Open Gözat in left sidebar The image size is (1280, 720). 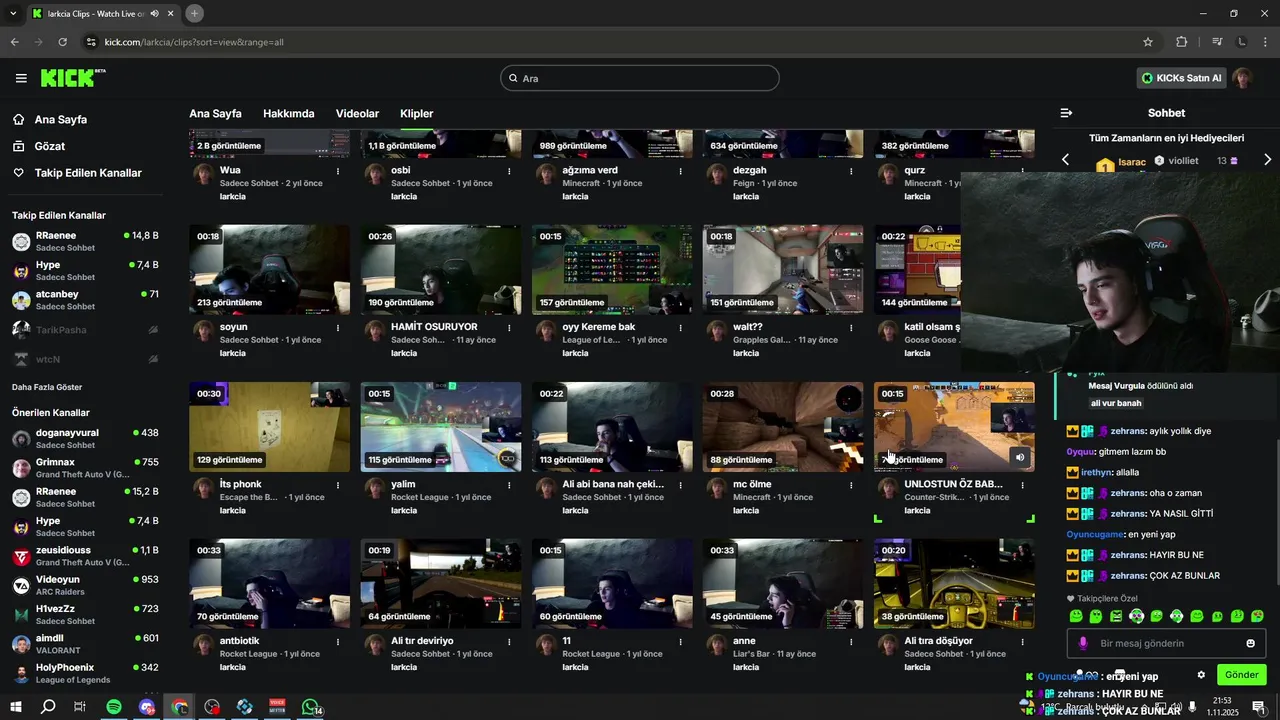click(50, 146)
